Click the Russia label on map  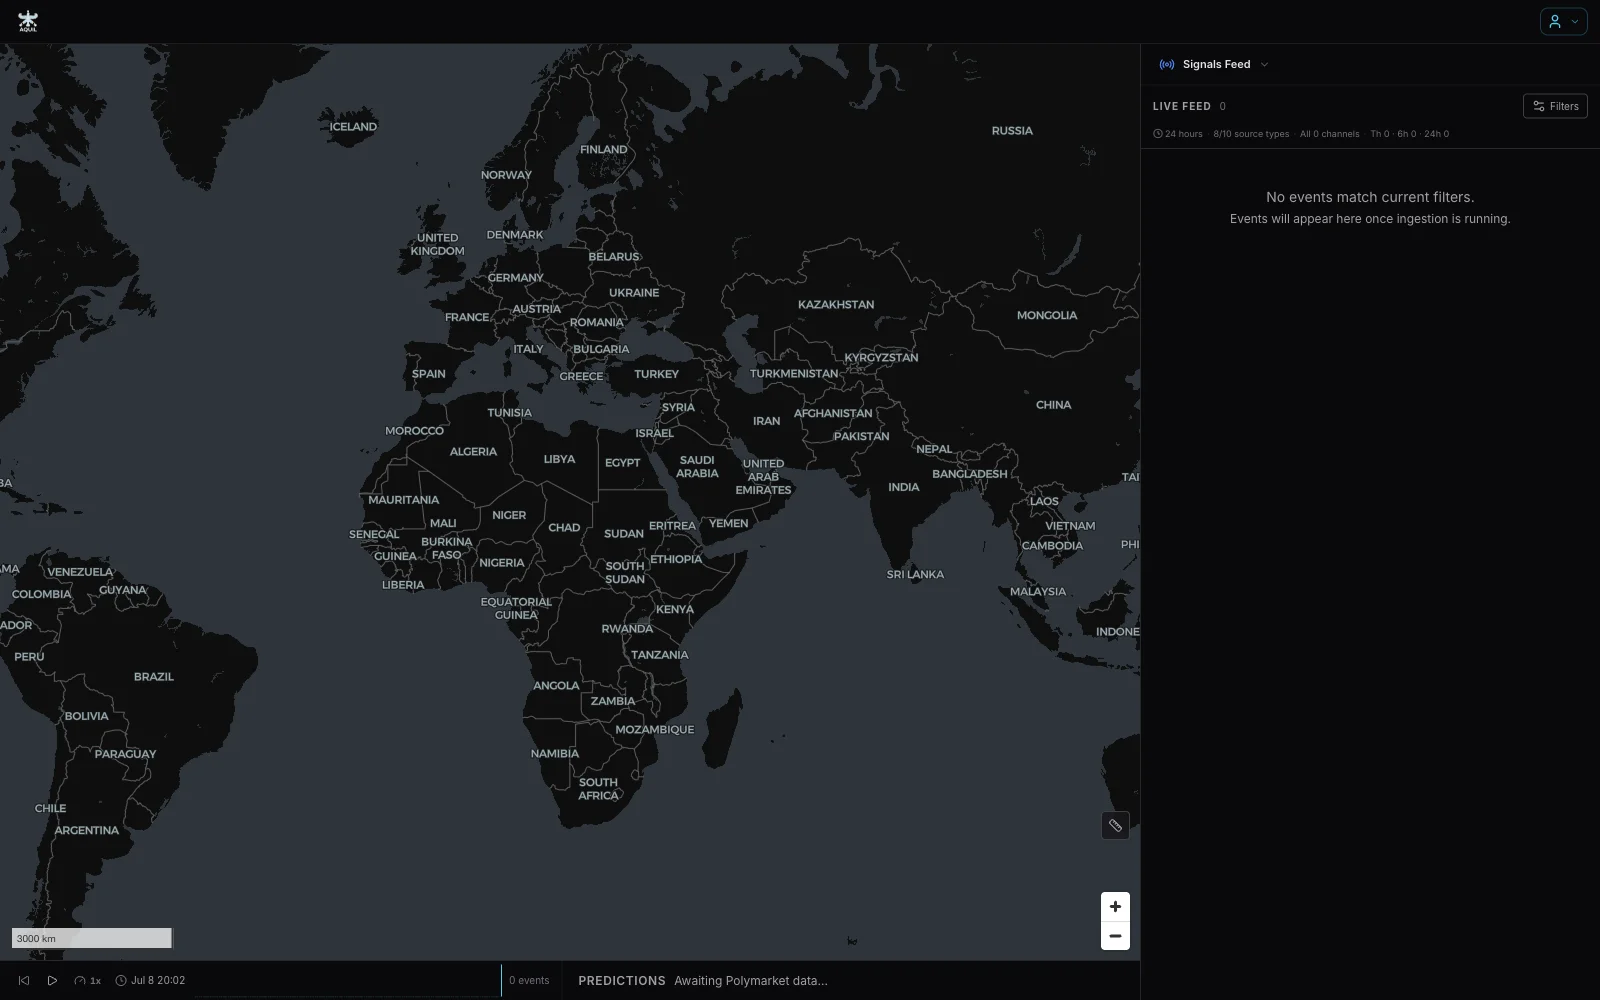click(x=1012, y=131)
